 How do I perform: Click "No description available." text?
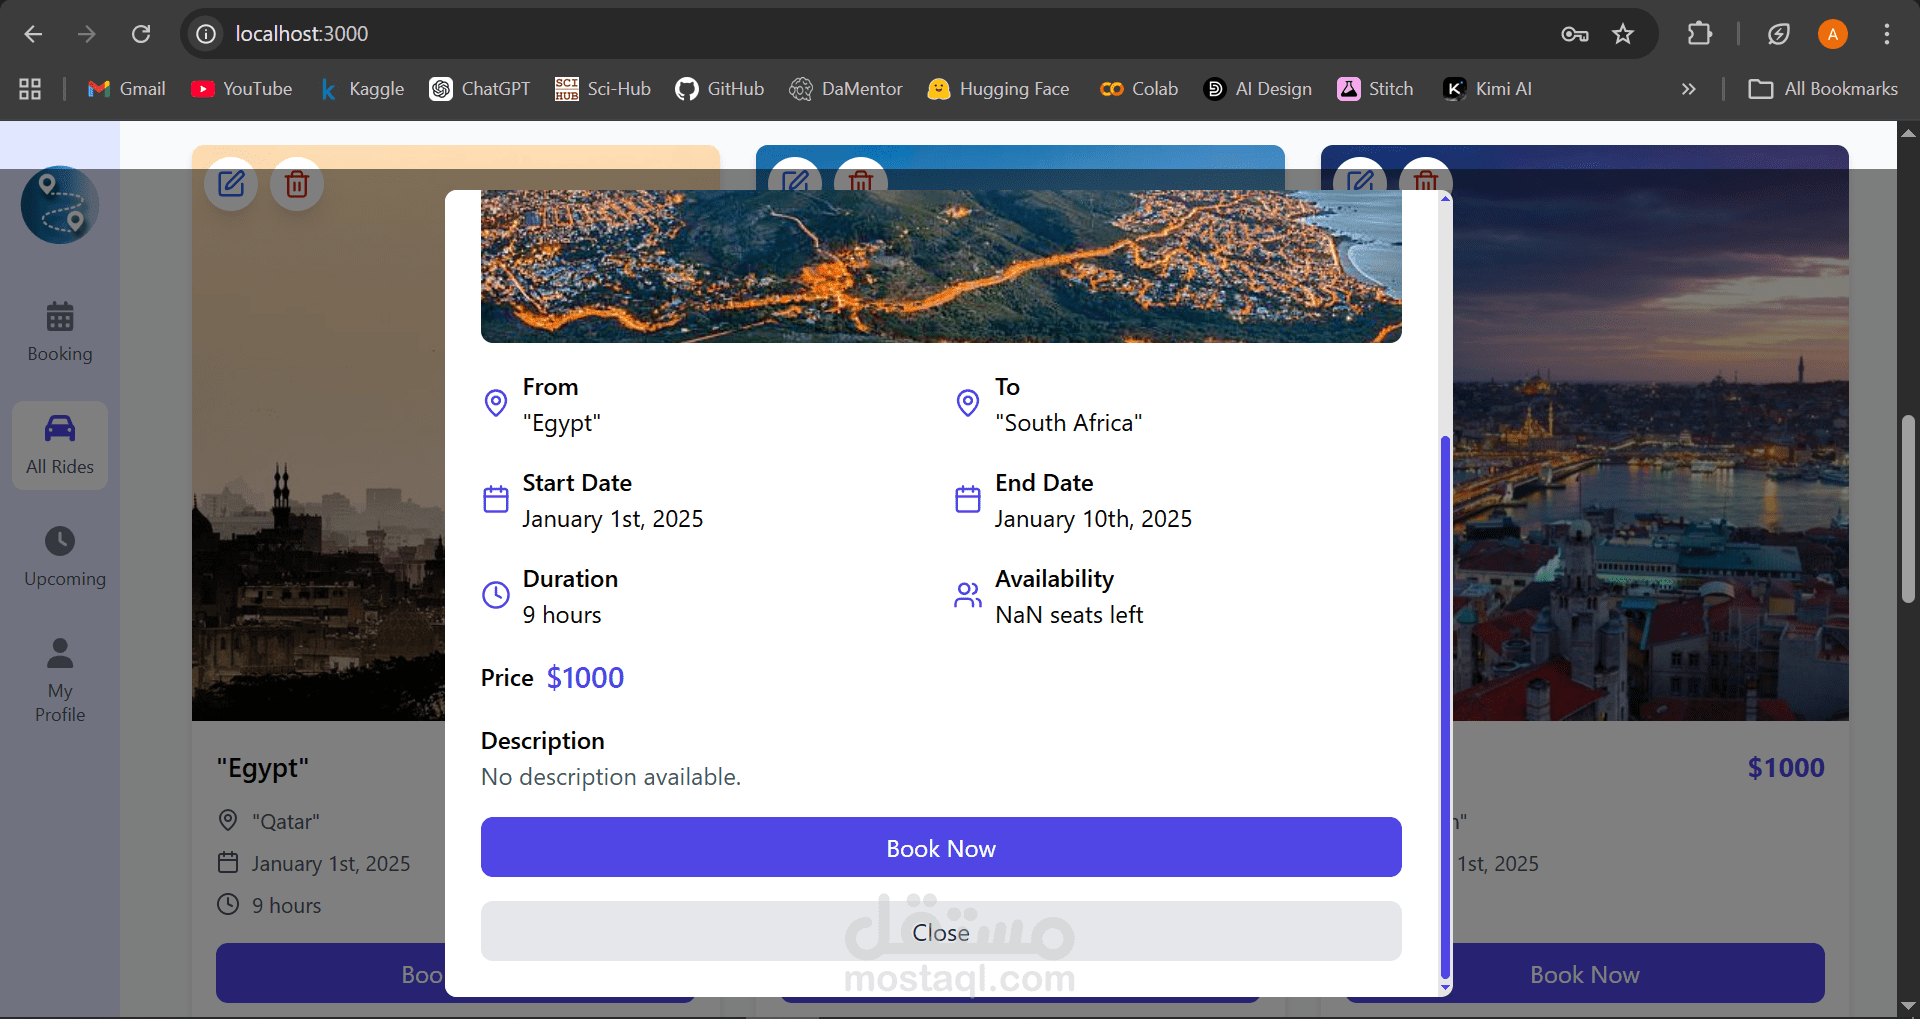point(611,777)
